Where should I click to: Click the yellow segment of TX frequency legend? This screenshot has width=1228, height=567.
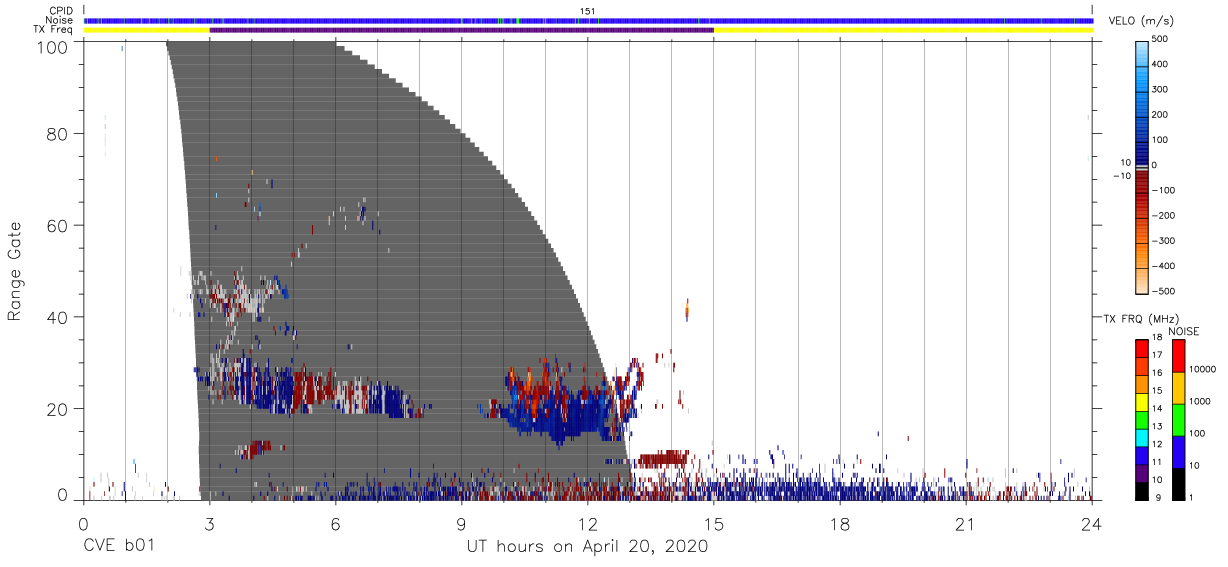pos(1142,401)
